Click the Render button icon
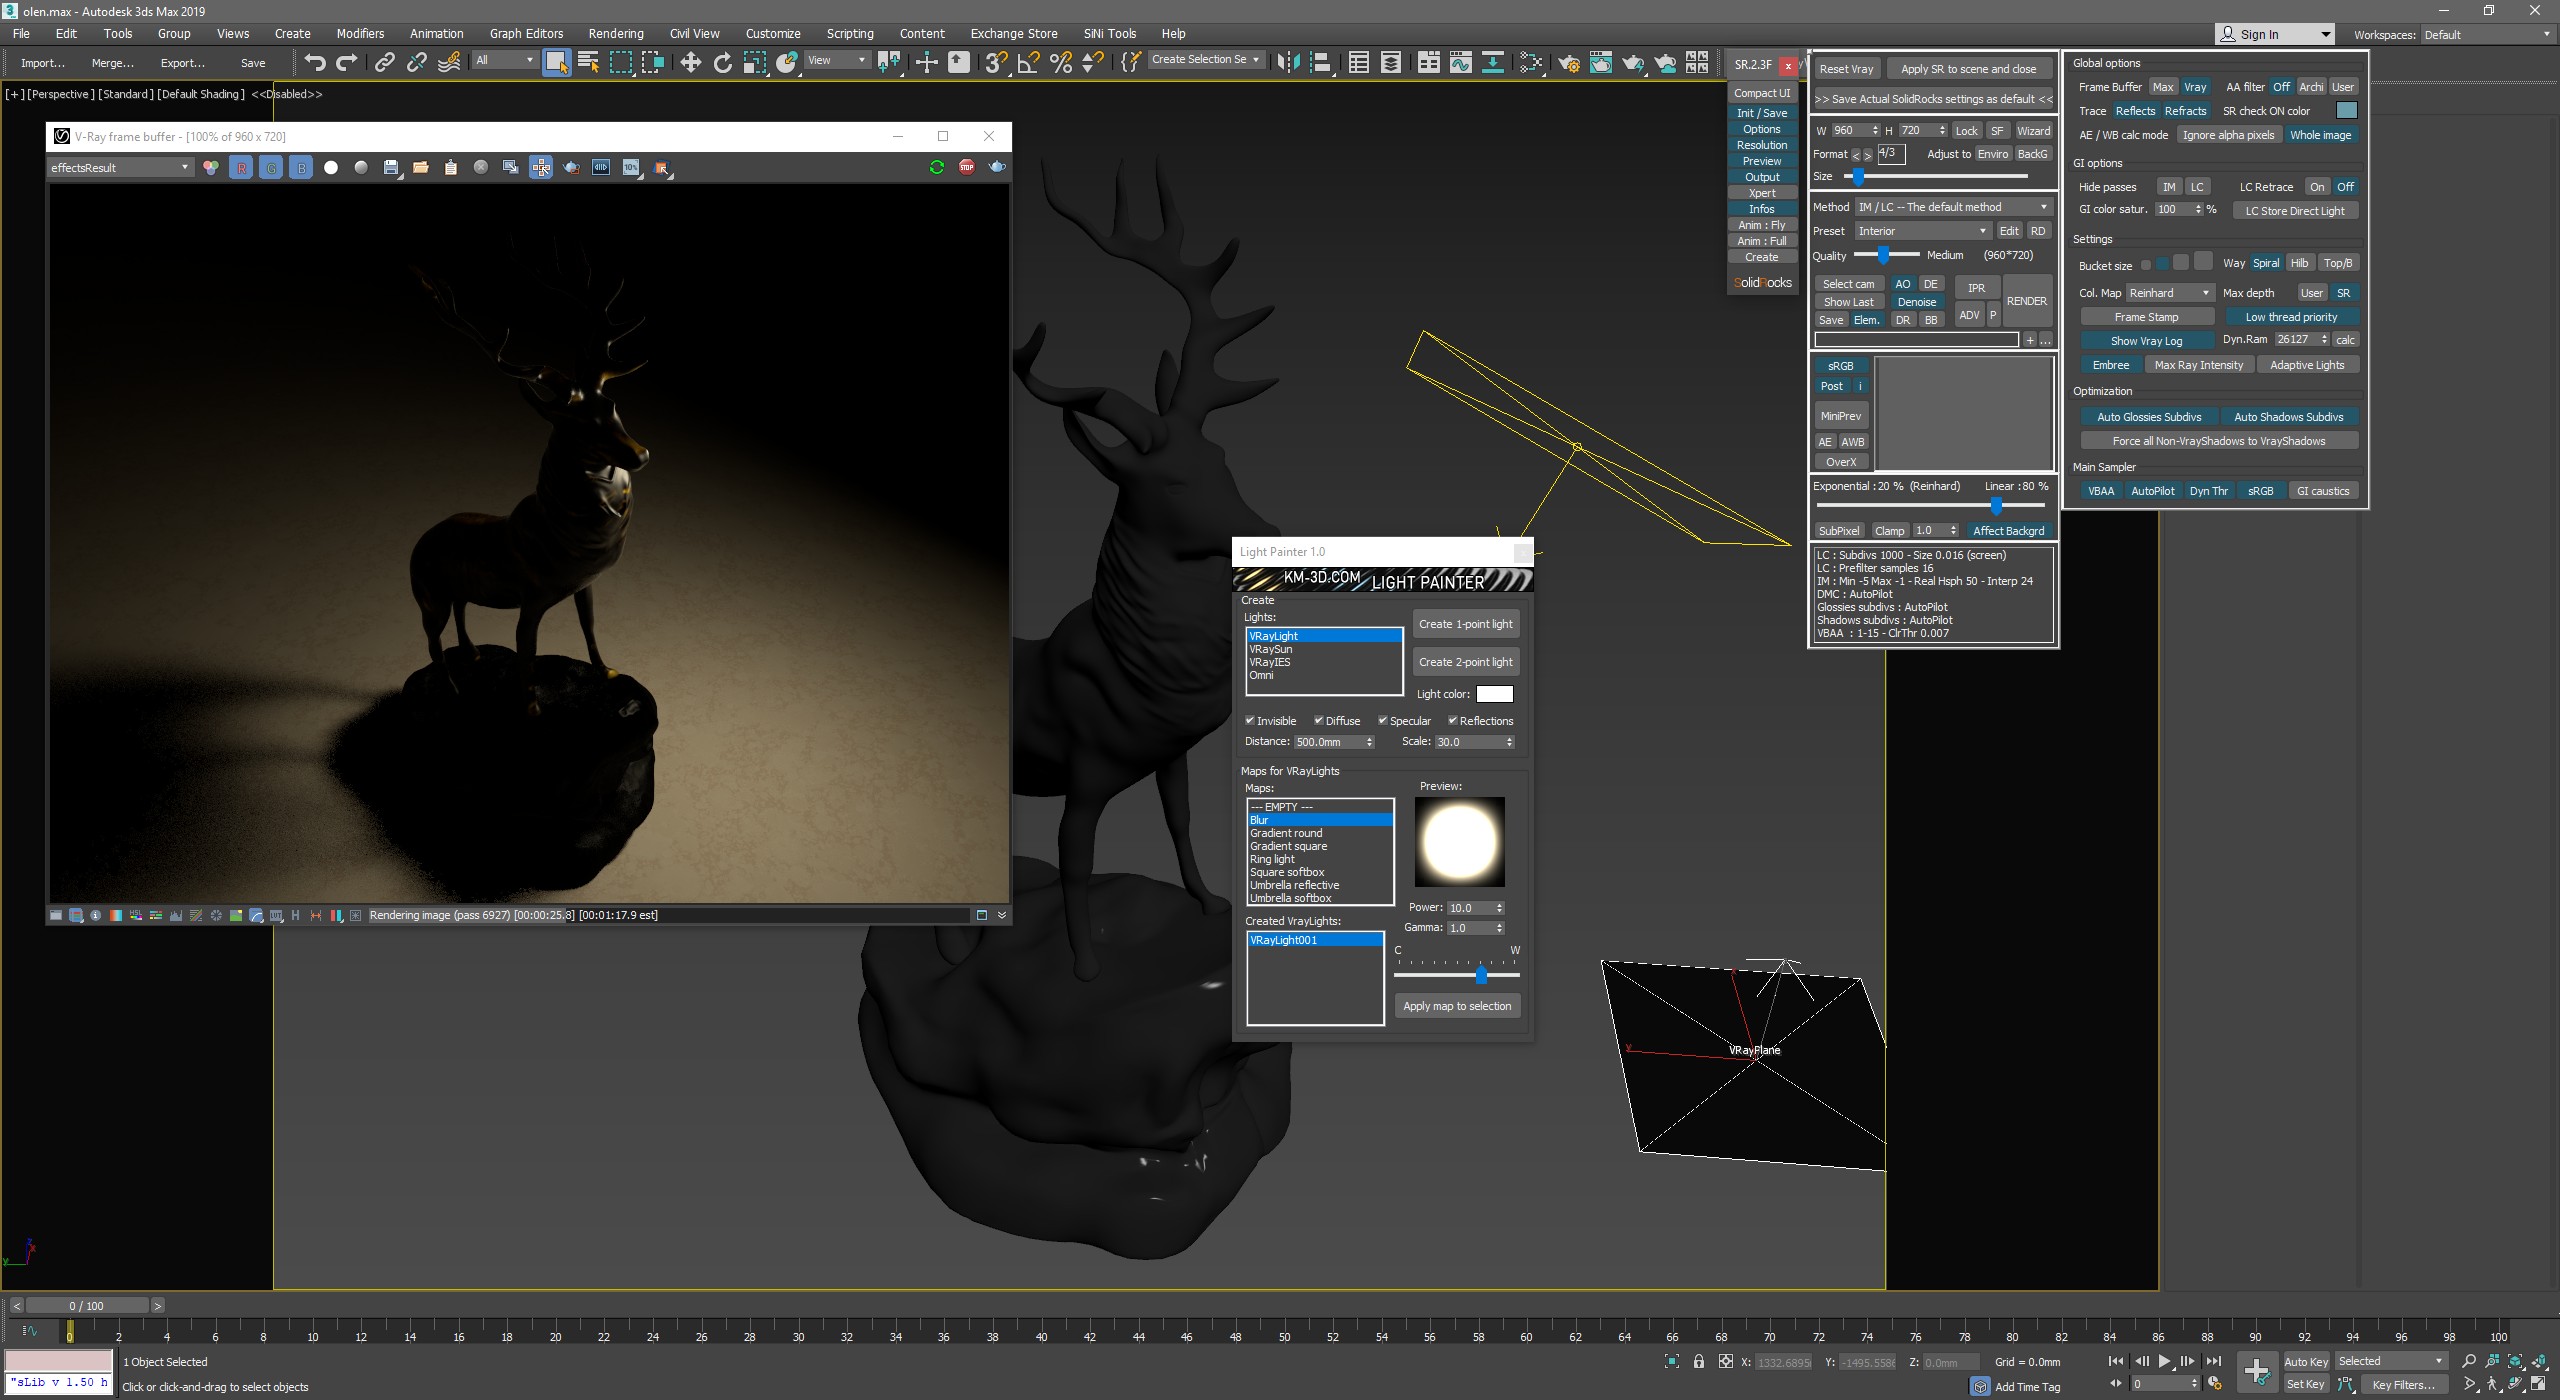This screenshot has height=1400, width=2560. click(x=2026, y=303)
